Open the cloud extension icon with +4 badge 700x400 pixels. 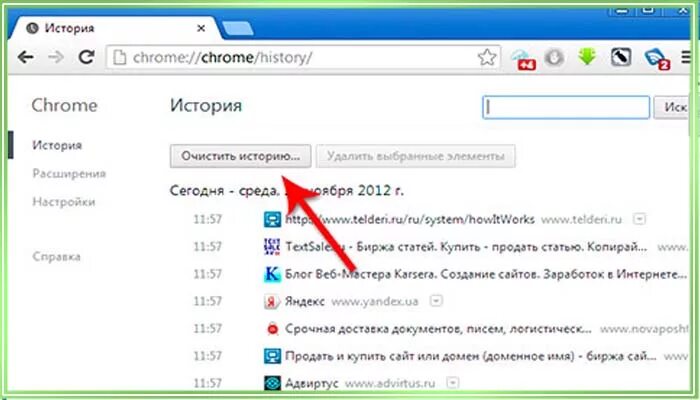(x=523, y=58)
